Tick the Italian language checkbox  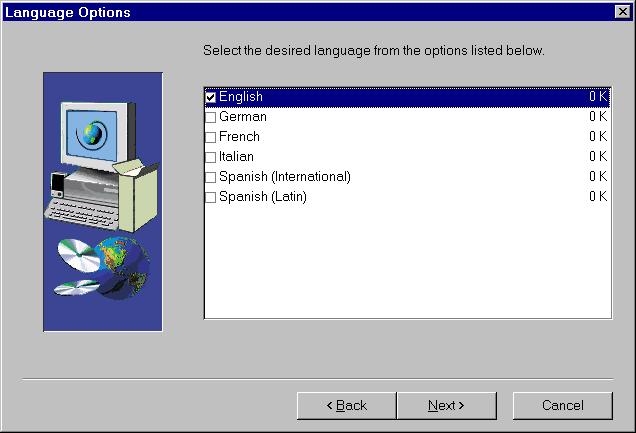[211, 157]
